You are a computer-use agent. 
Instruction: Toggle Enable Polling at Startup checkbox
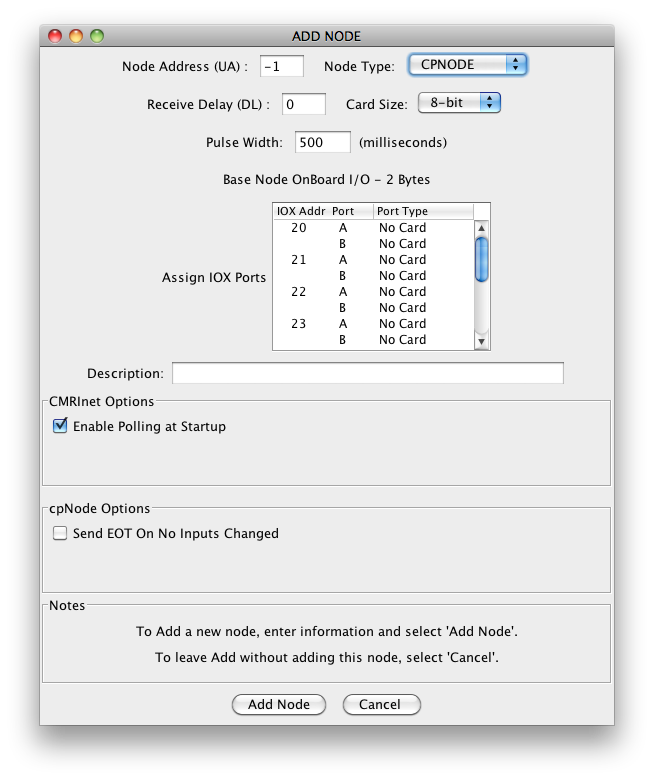tap(60, 426)
